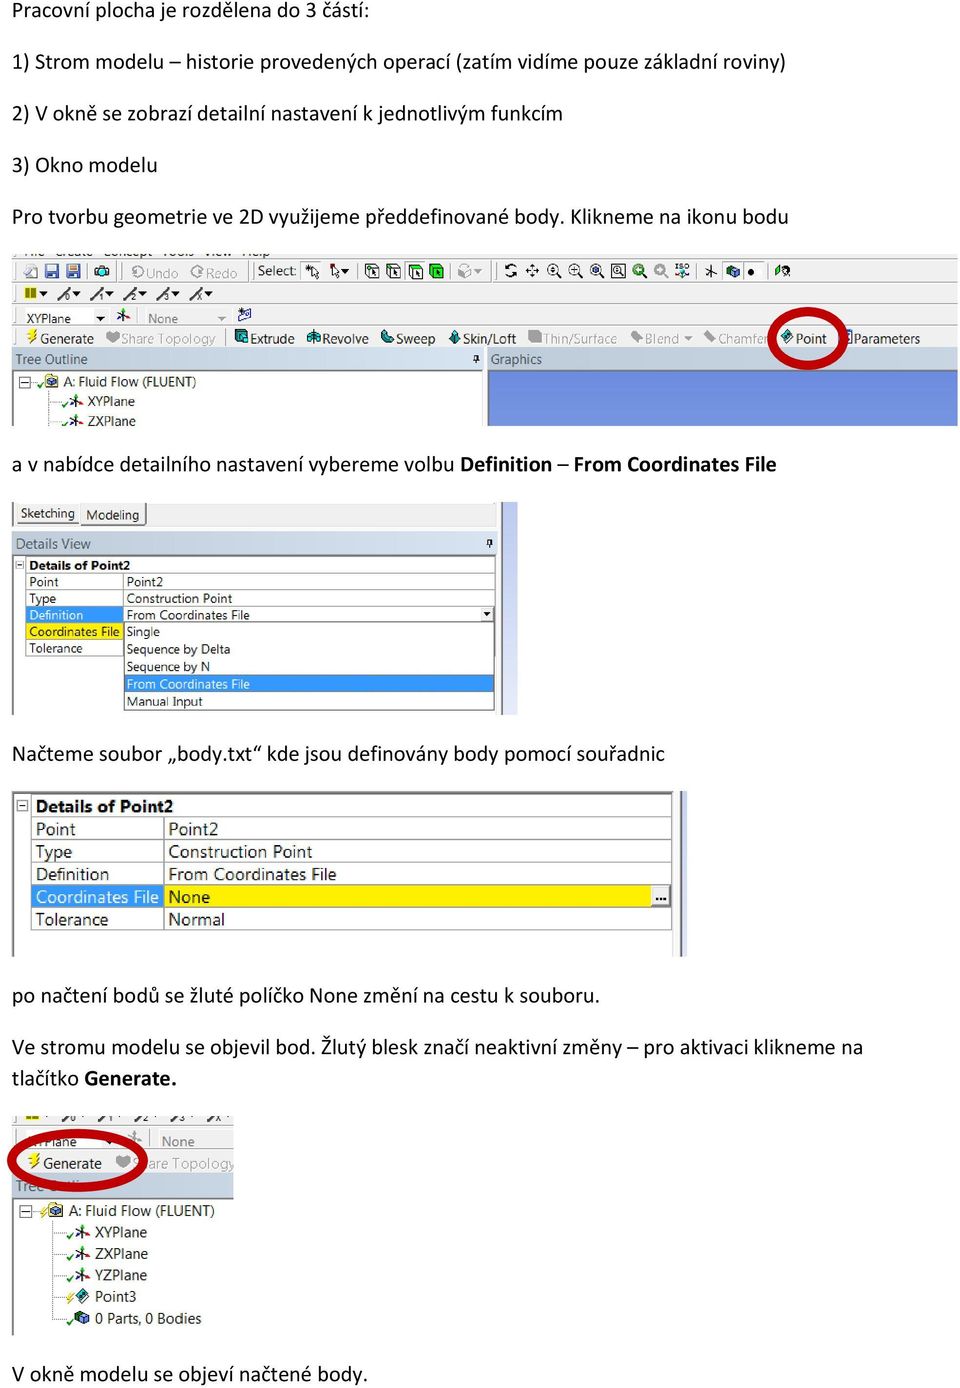This screenshot has width=960, height=1388.
Task: Choose Sequence by Delta option
Action: point(309,649)
